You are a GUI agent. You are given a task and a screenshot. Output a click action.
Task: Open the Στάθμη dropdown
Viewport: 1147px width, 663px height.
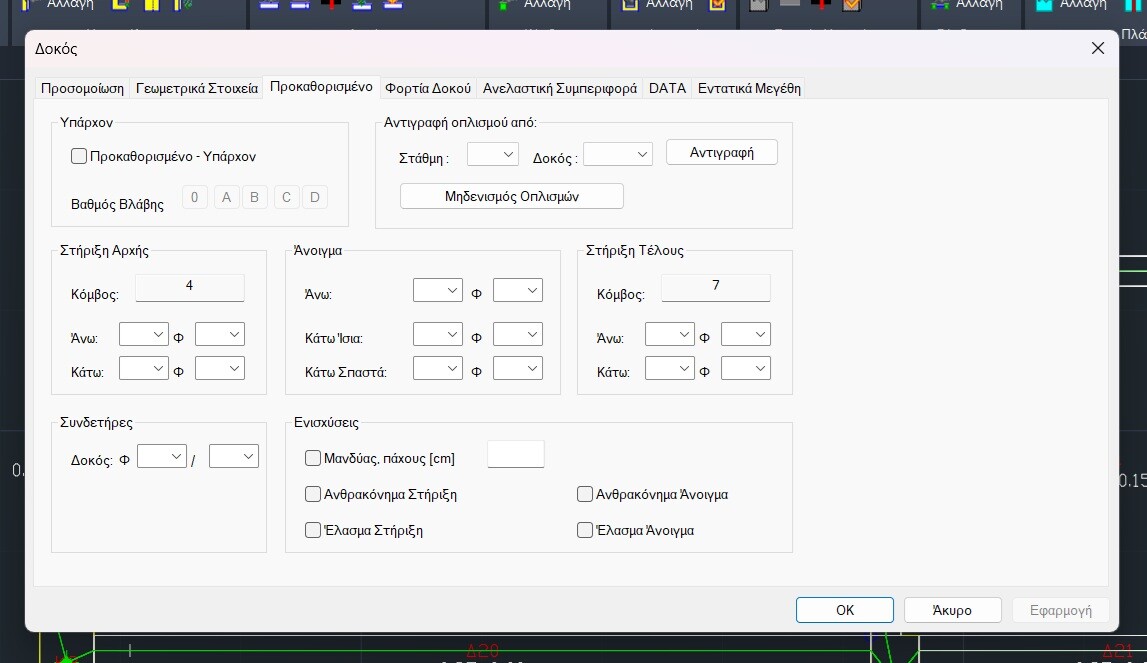(493, 154)
